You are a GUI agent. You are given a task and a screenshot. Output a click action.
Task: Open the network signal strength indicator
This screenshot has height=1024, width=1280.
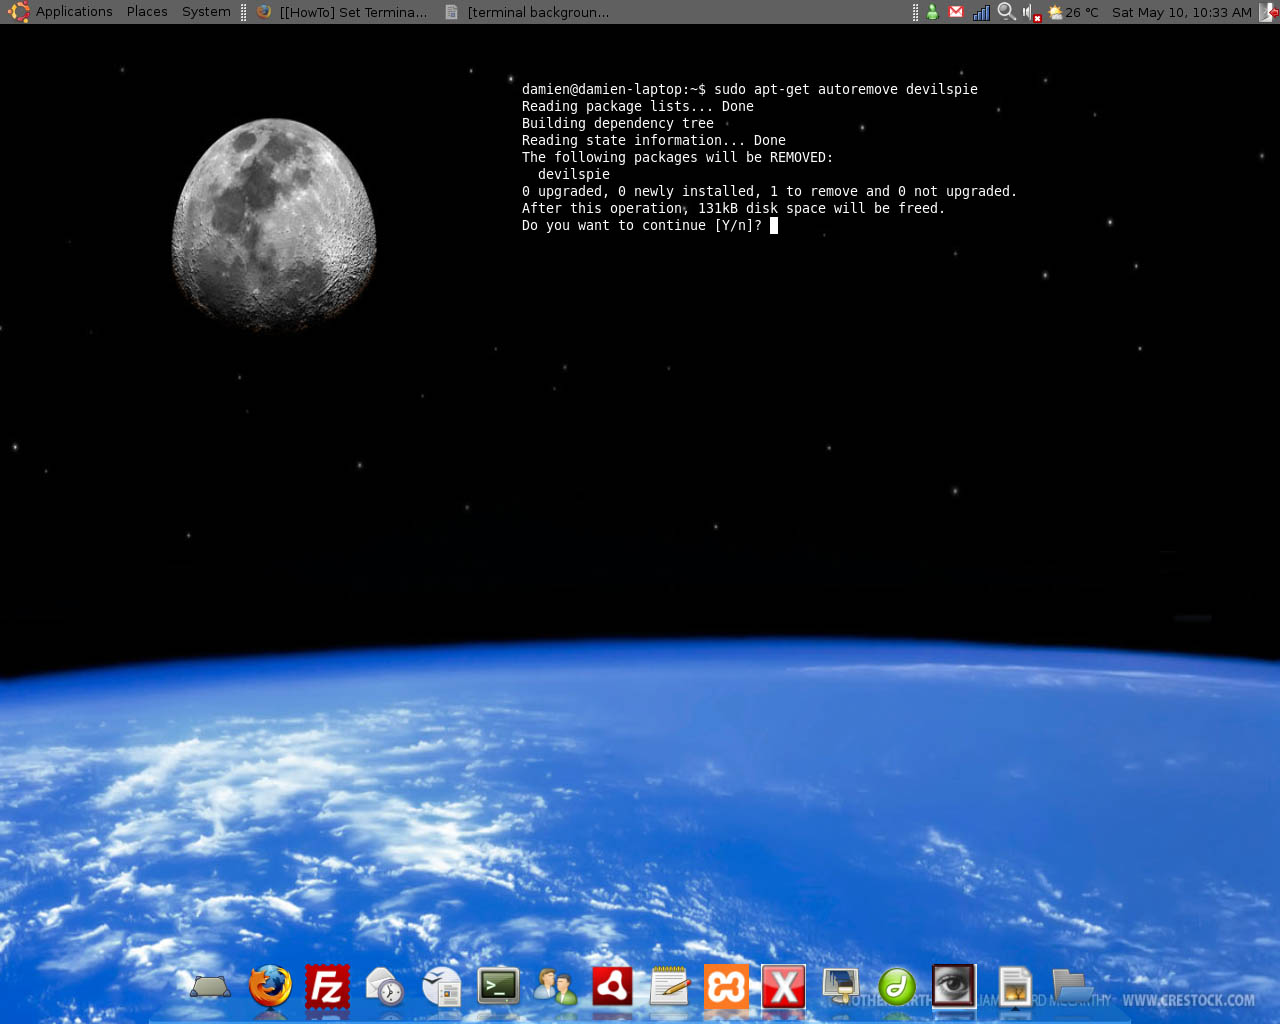981,12
